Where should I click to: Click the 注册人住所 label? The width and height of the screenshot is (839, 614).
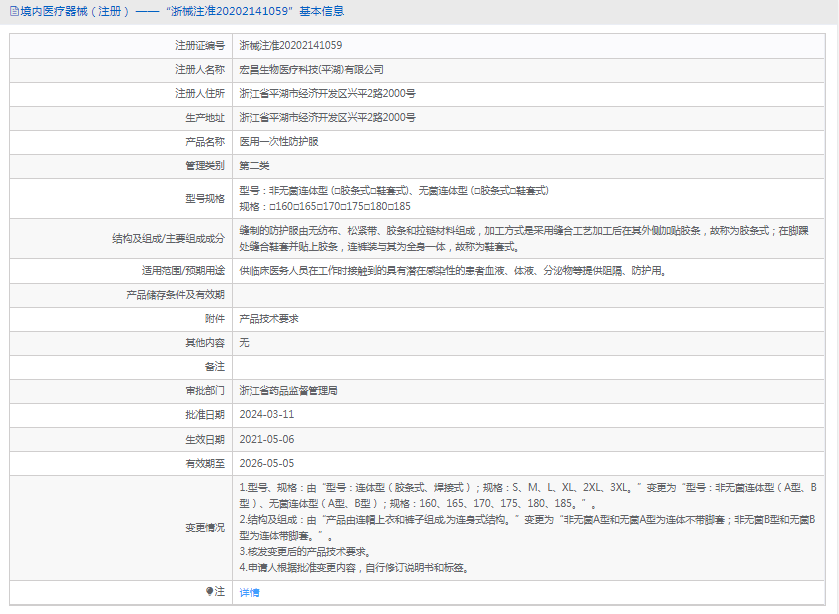(200, 94)
